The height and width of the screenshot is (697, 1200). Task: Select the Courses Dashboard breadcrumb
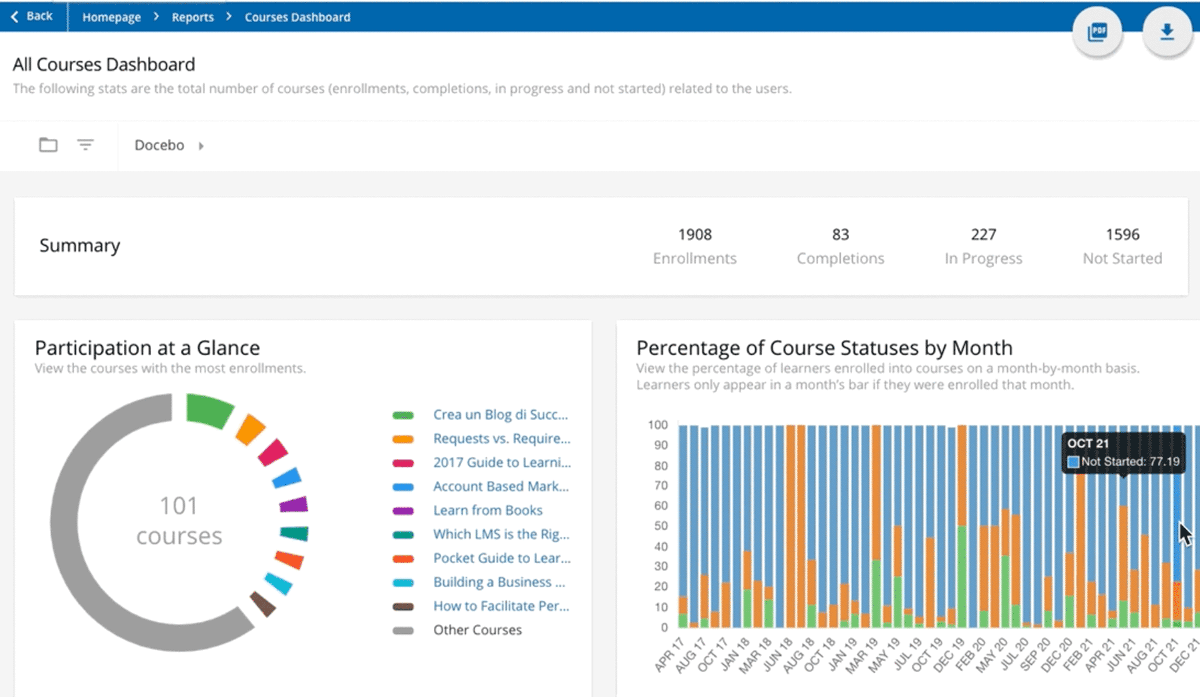(x=297, y=17)
